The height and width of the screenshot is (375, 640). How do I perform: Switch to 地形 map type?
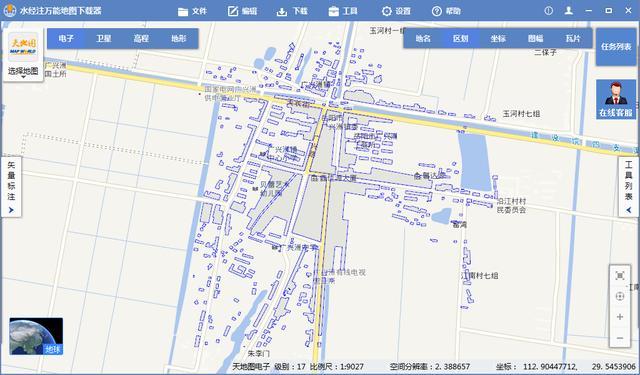tap(179, 38)
